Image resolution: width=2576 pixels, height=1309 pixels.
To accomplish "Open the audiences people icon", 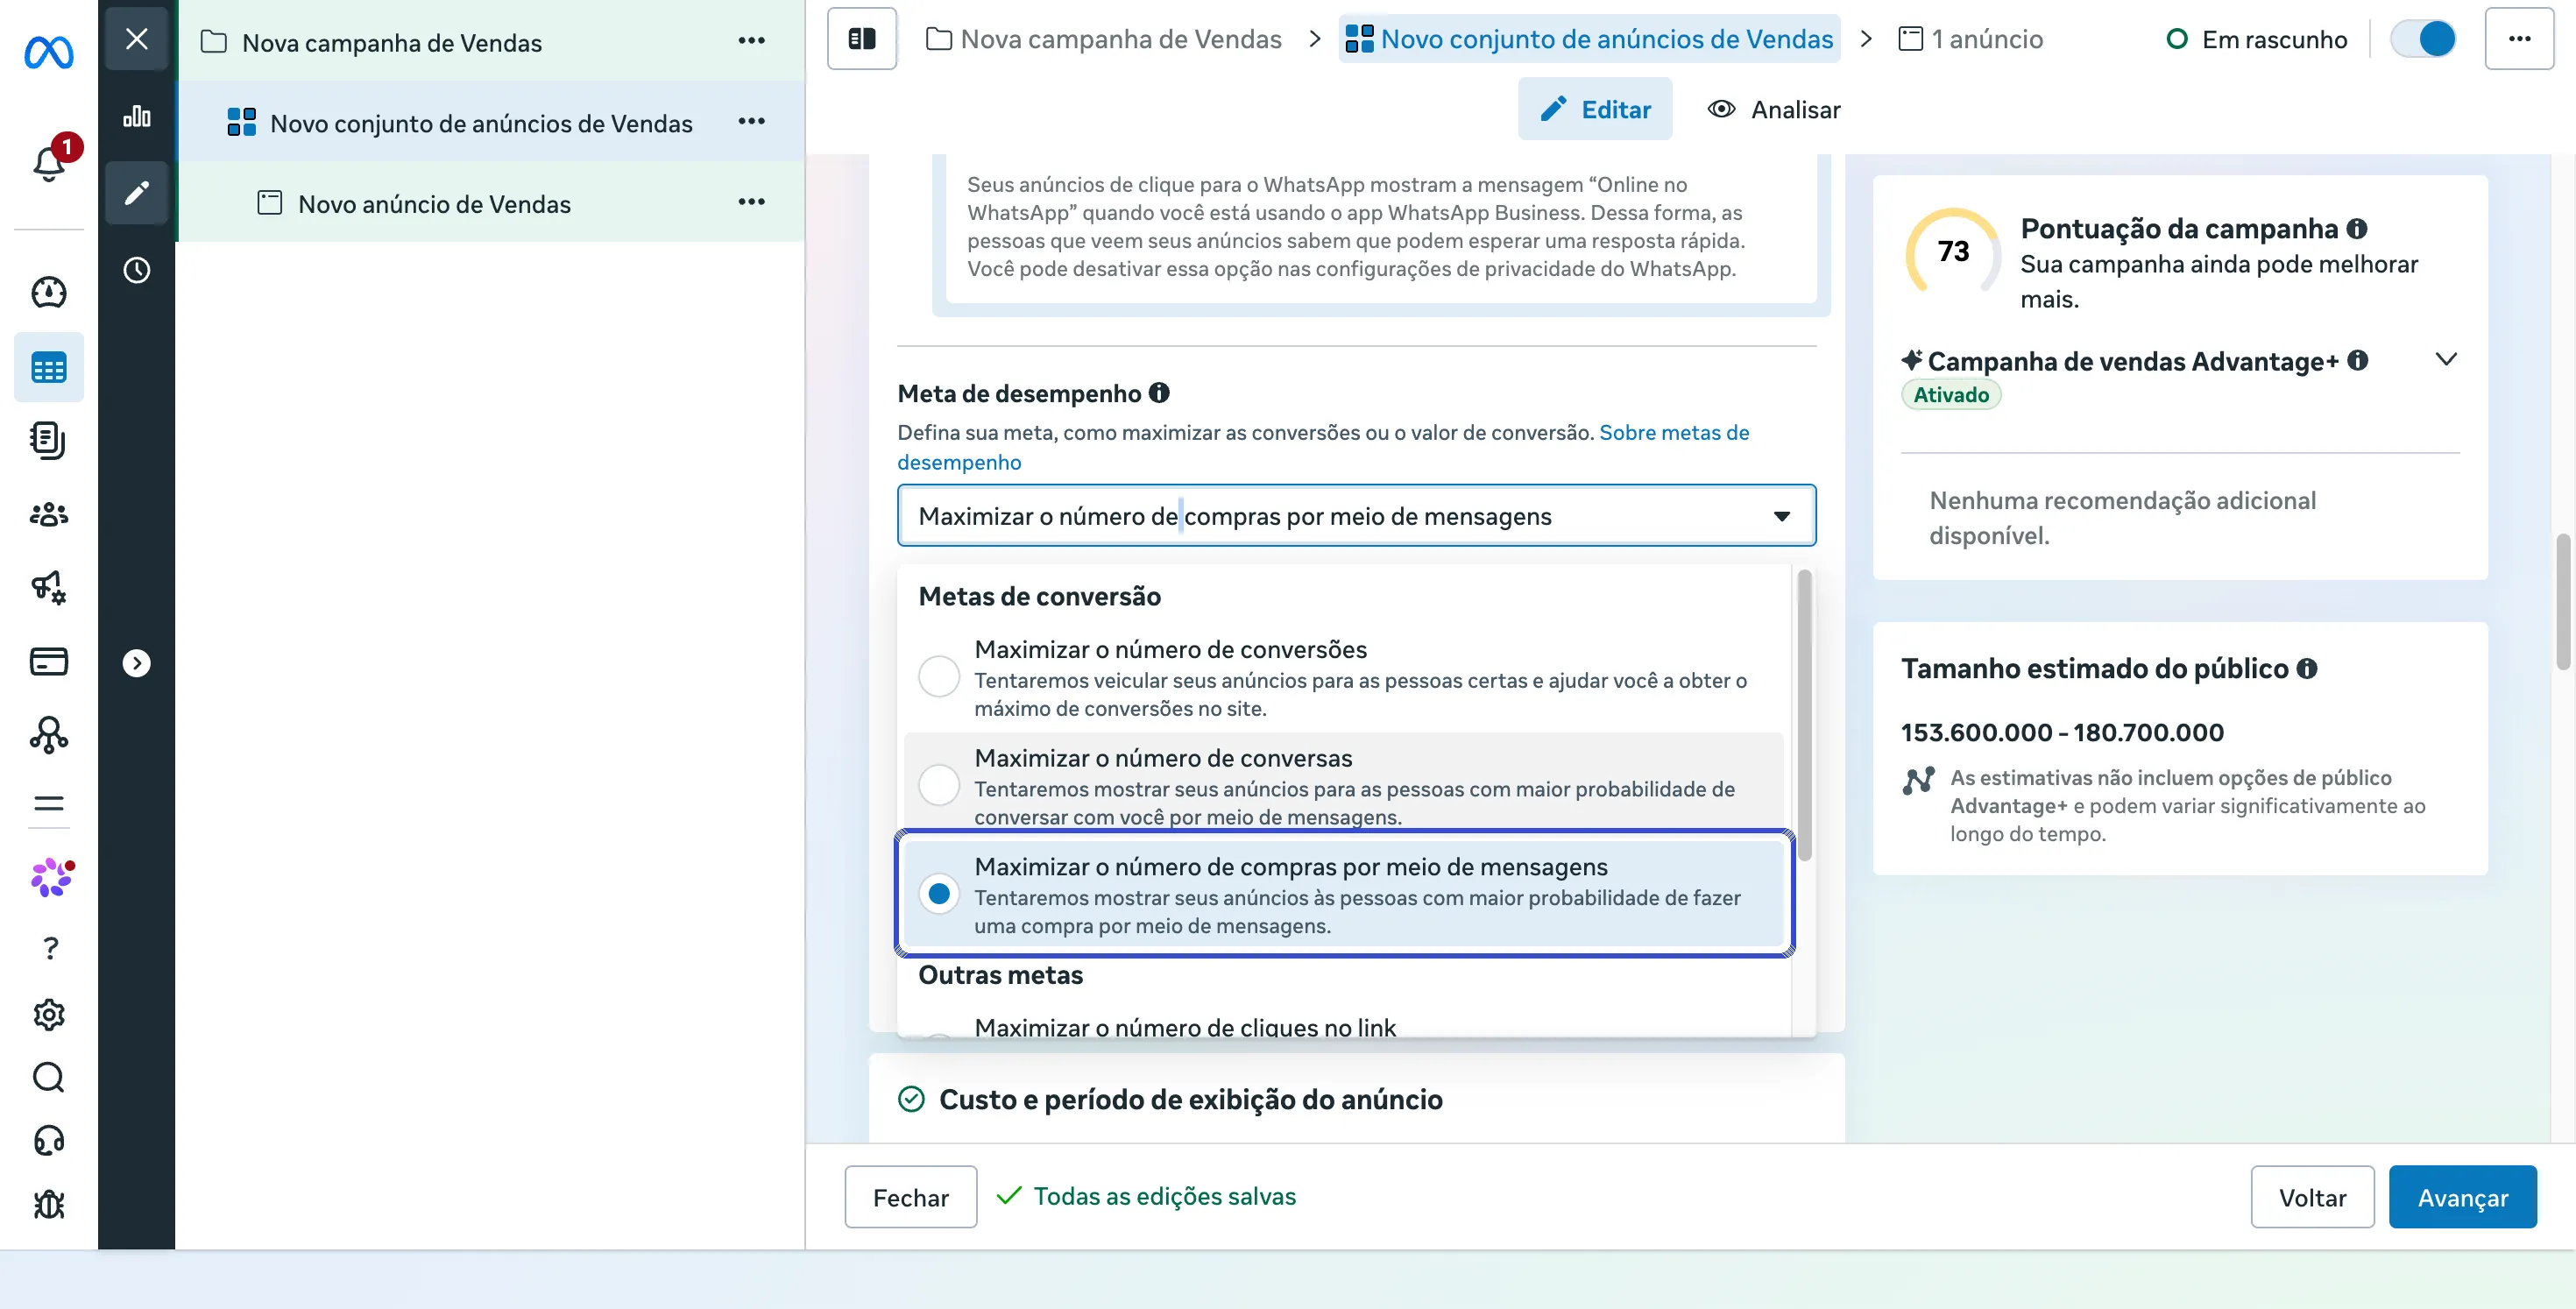I will (49, 514).
